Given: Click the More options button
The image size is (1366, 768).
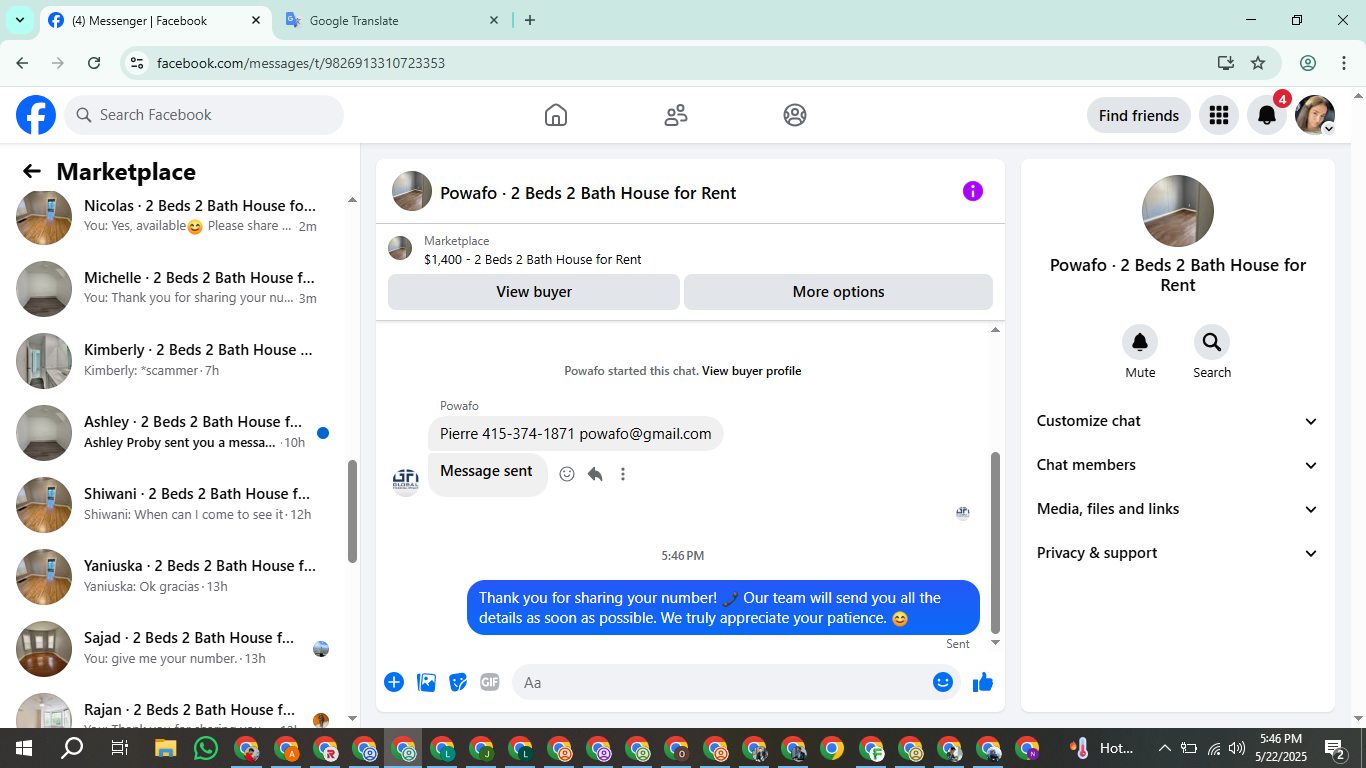Looking at the screenshot, I should tap(838, 292).
